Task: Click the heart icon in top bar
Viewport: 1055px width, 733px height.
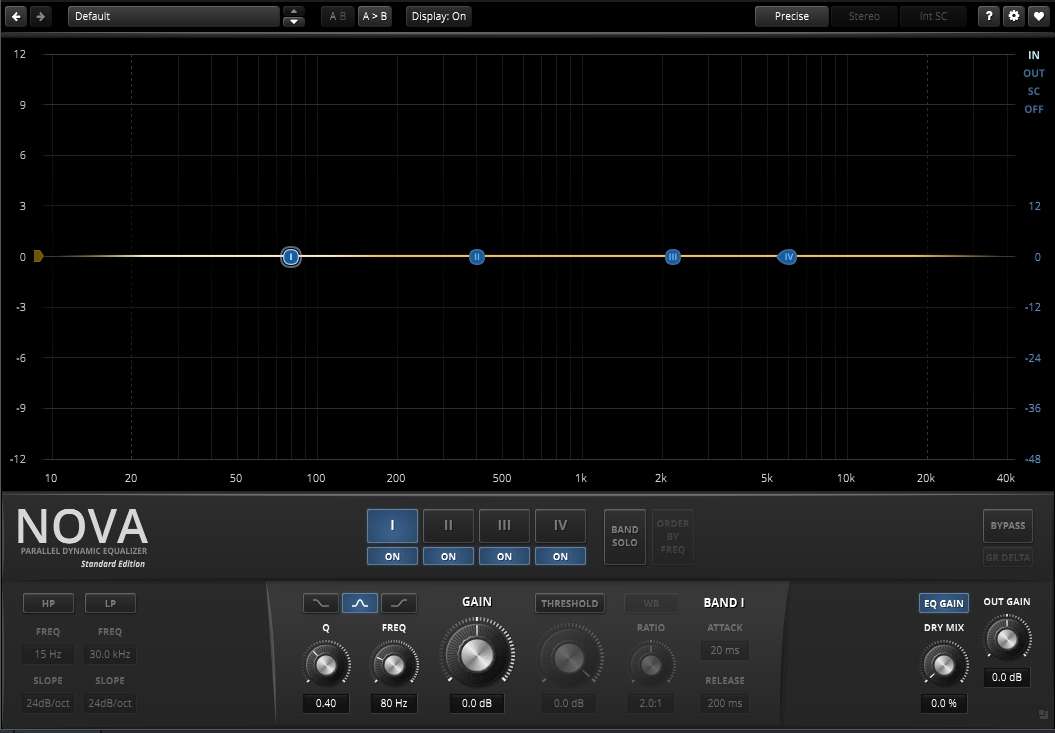Action: click(x=1039, y=16)
